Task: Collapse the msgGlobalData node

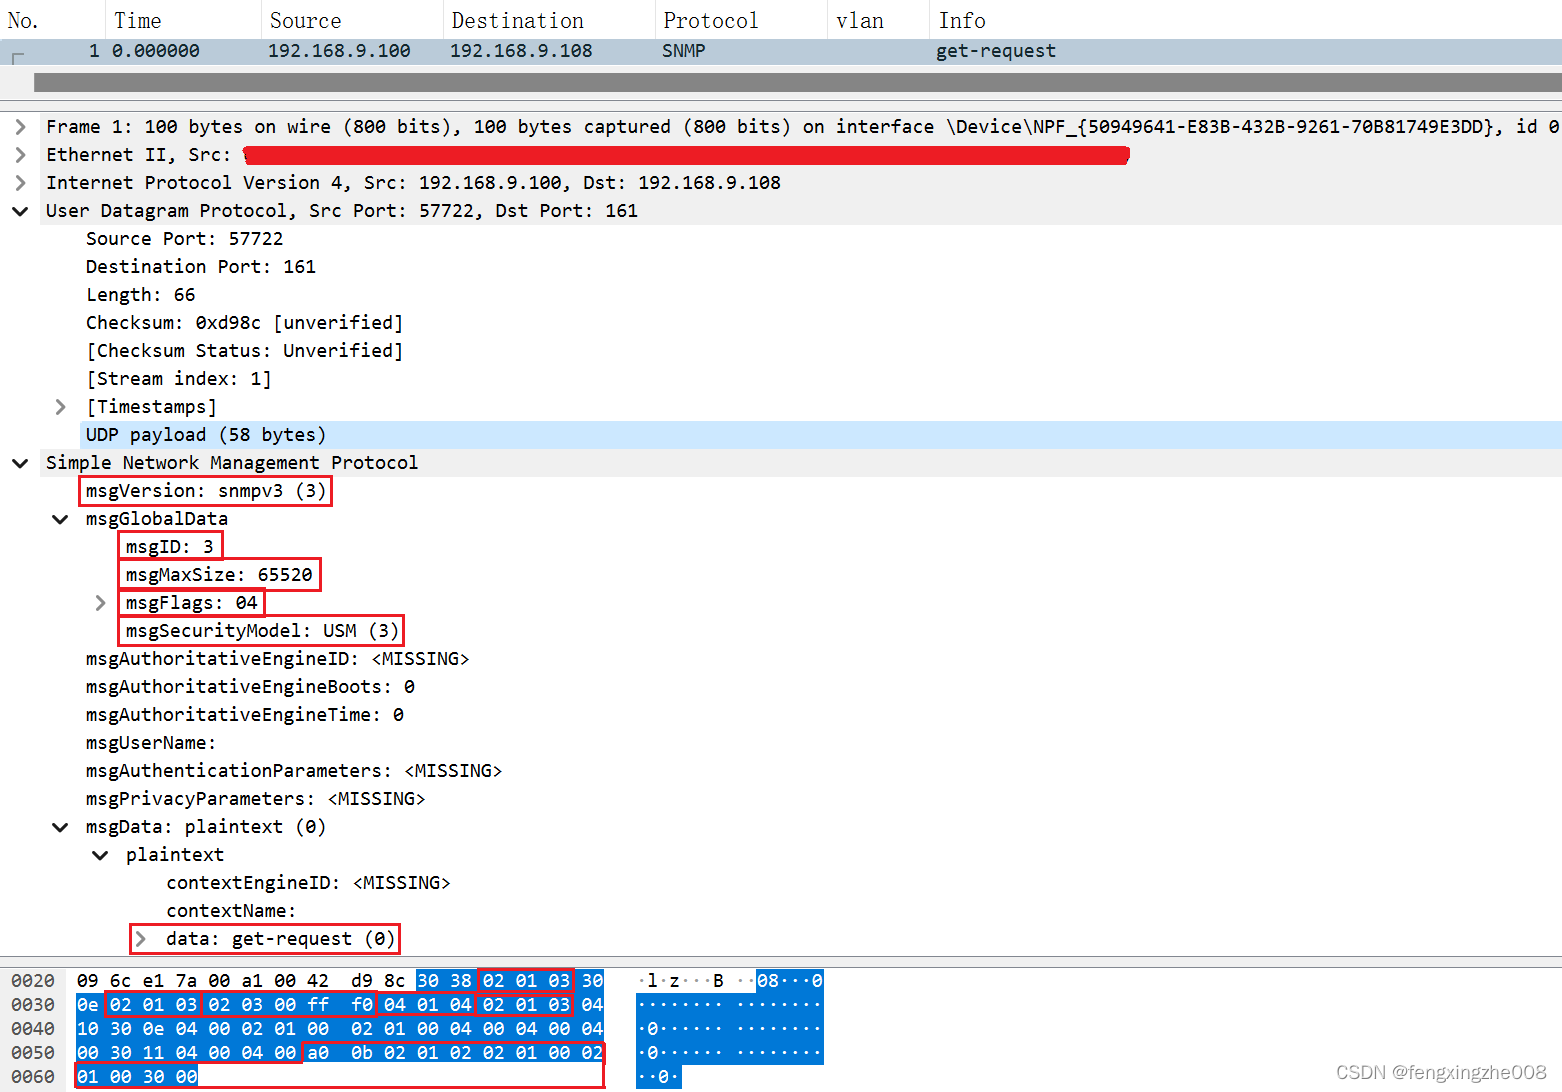Action: (60, 519)
